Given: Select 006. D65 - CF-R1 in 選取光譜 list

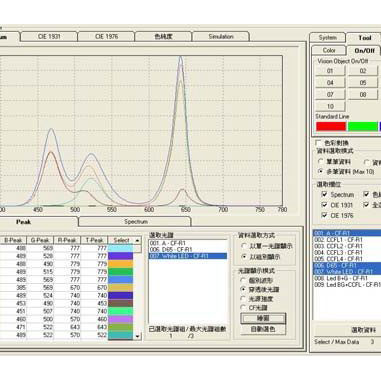Looking at the screenshot, I should pyautogui.click(x=188, y=249).
